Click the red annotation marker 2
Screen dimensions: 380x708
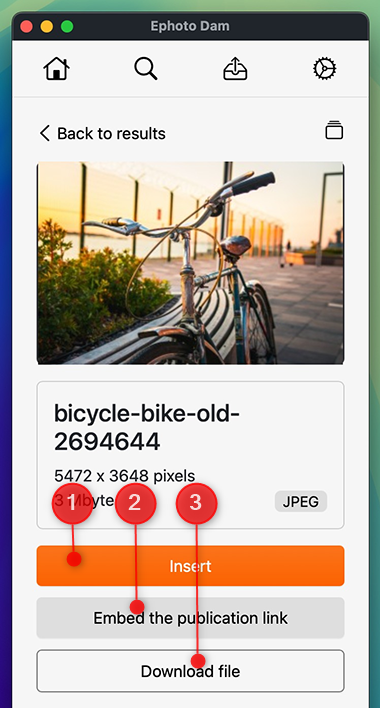point(135,503)
